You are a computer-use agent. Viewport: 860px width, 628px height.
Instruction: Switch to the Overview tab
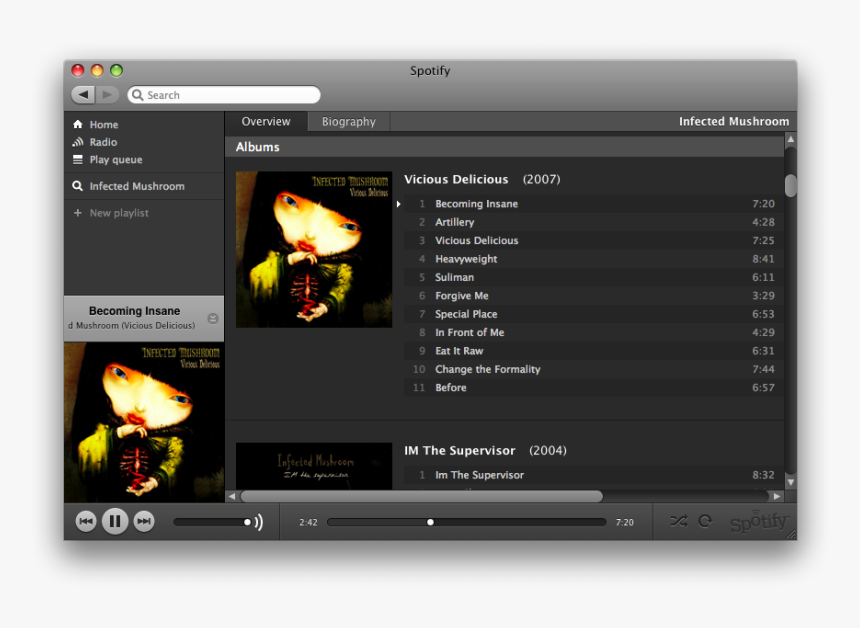tap(266, 121)
